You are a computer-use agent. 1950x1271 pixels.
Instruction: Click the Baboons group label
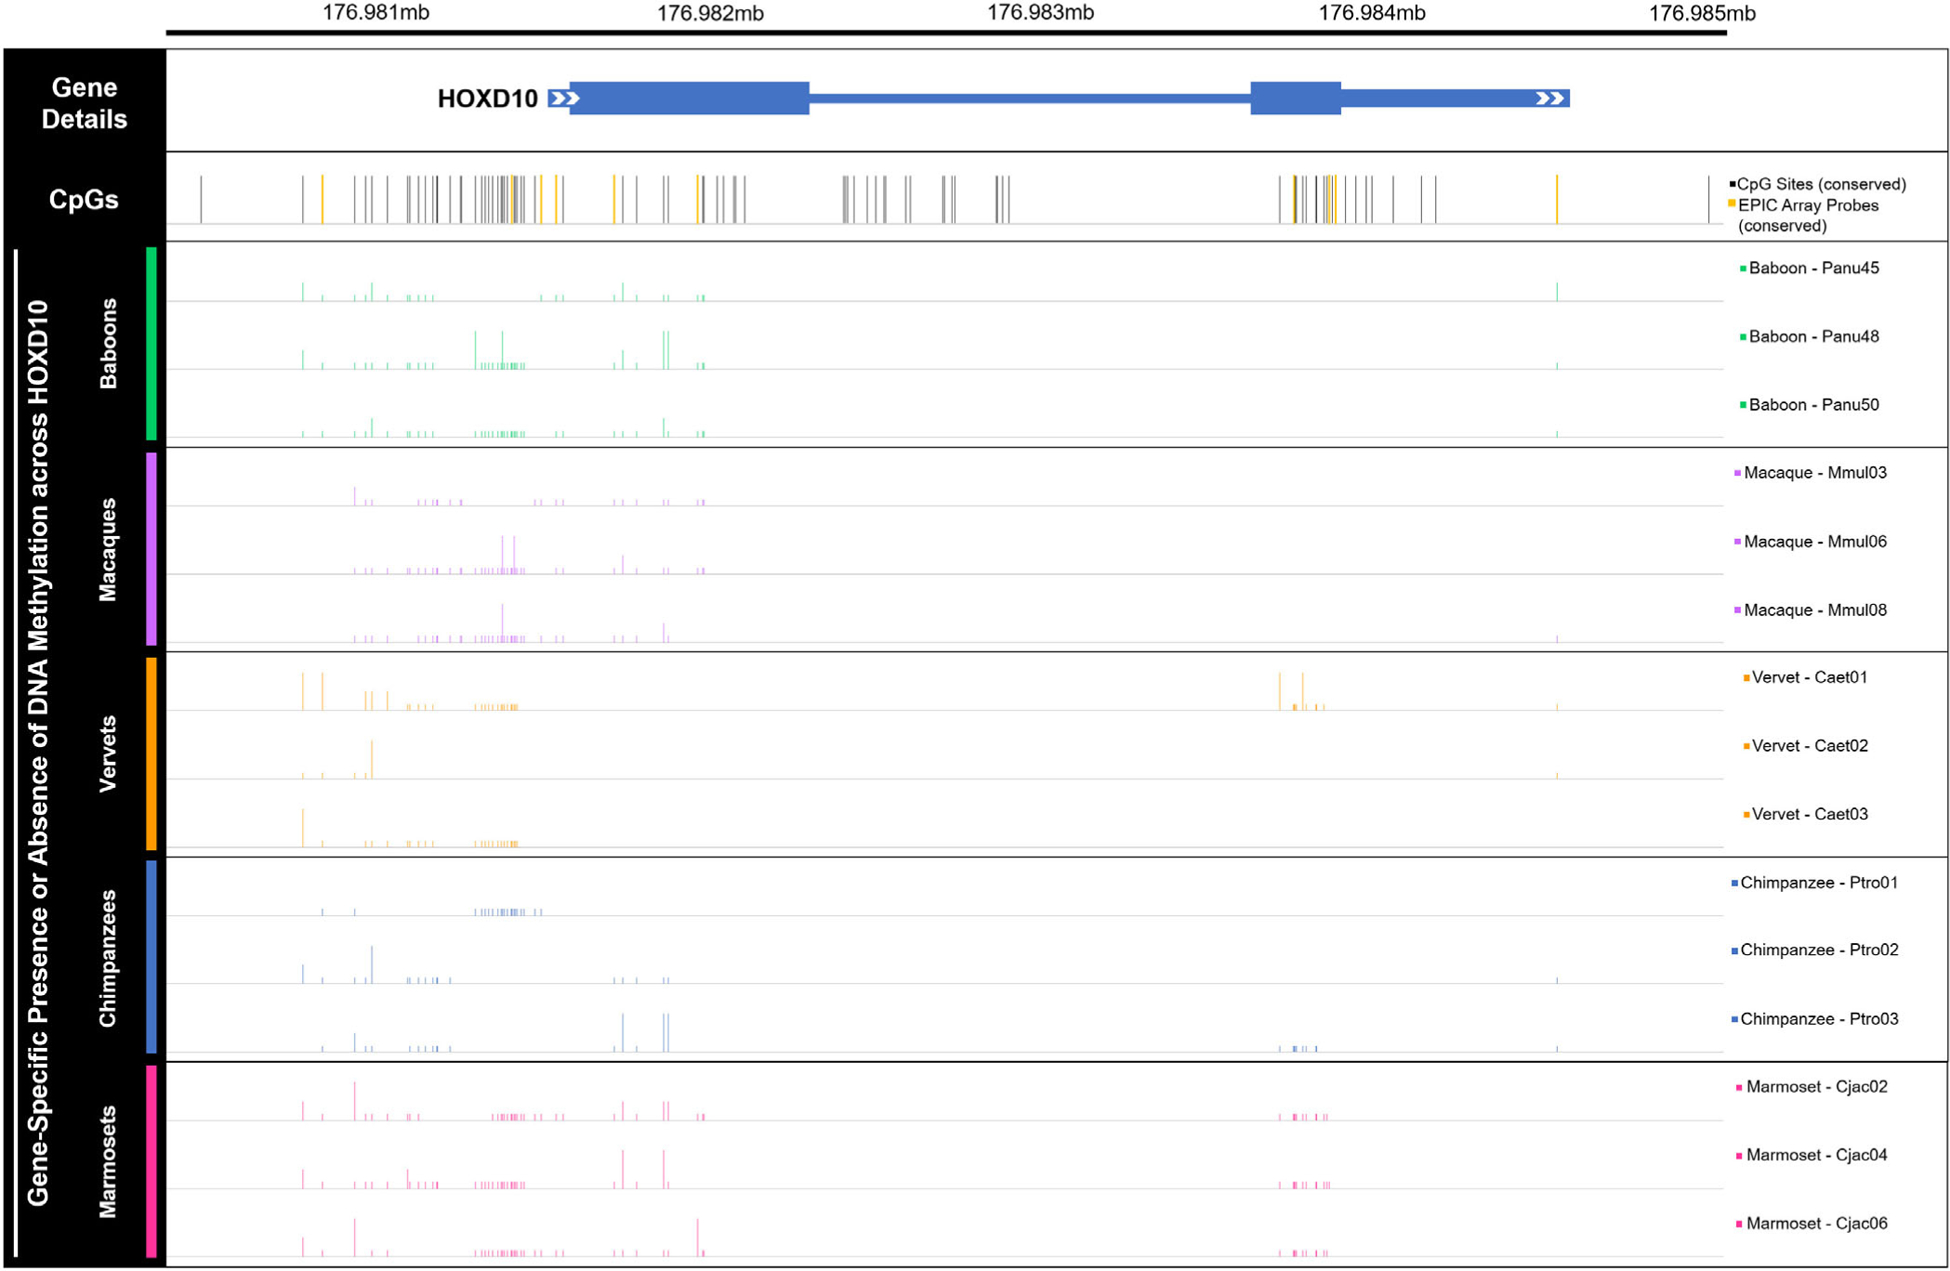click(108, 344)
